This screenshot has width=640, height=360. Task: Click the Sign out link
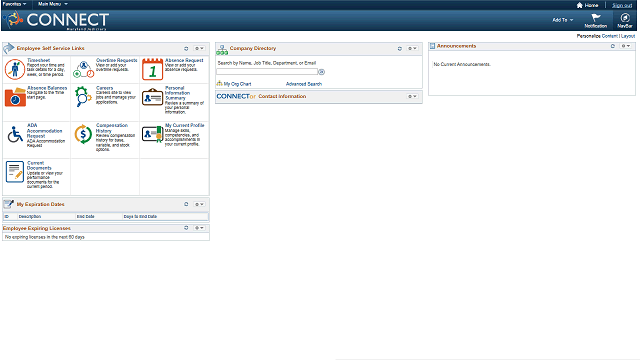pos(622,5)
